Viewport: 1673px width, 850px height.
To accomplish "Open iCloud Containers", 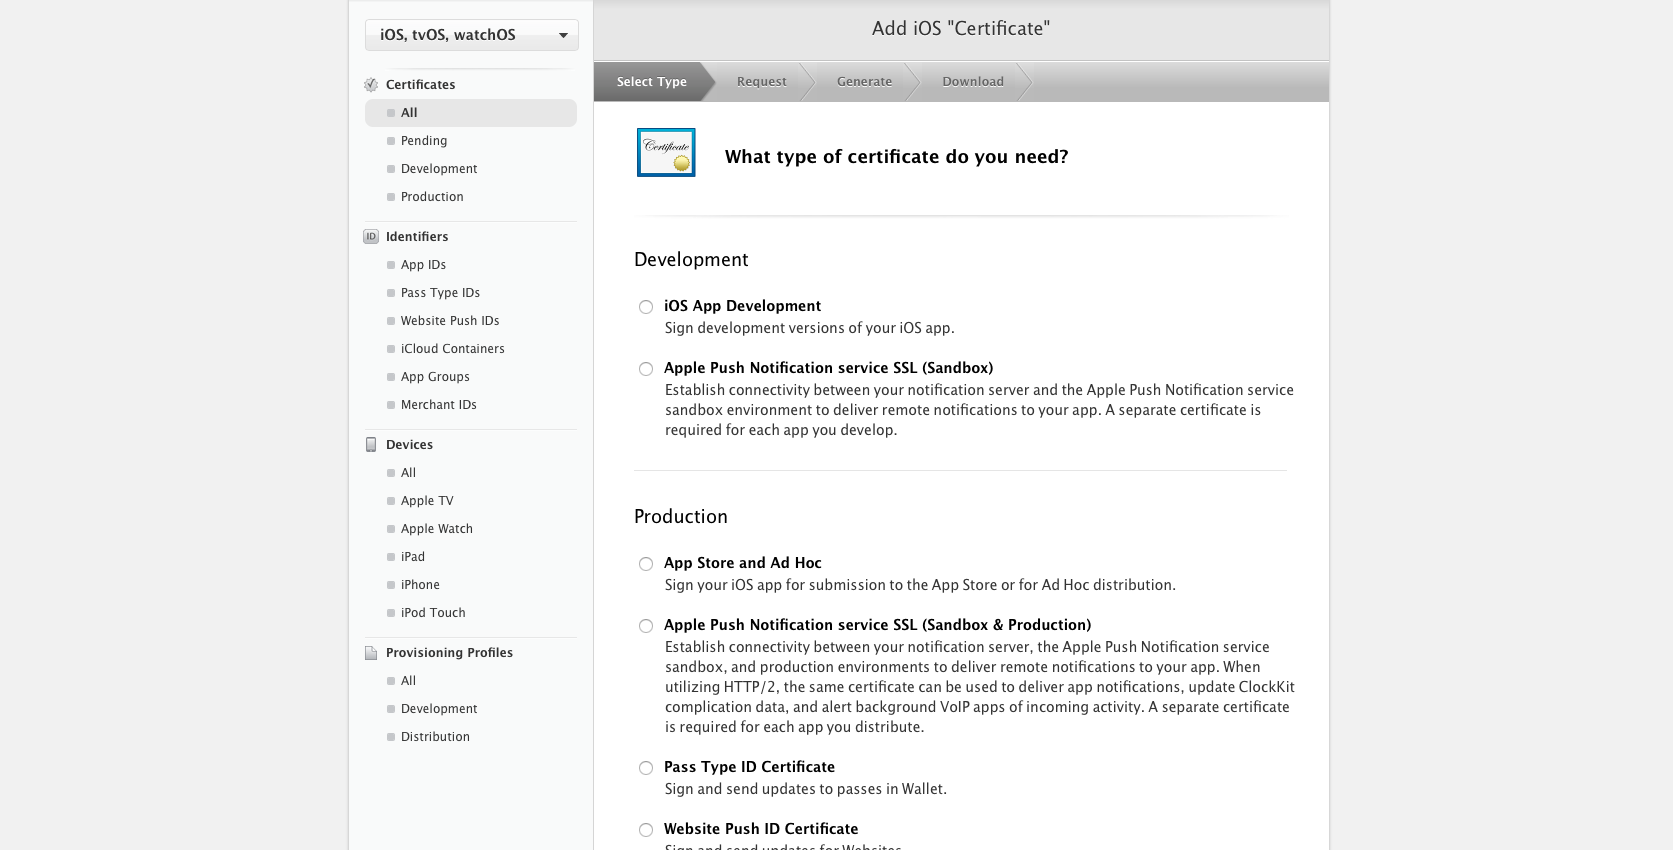I will pos(452,349).
